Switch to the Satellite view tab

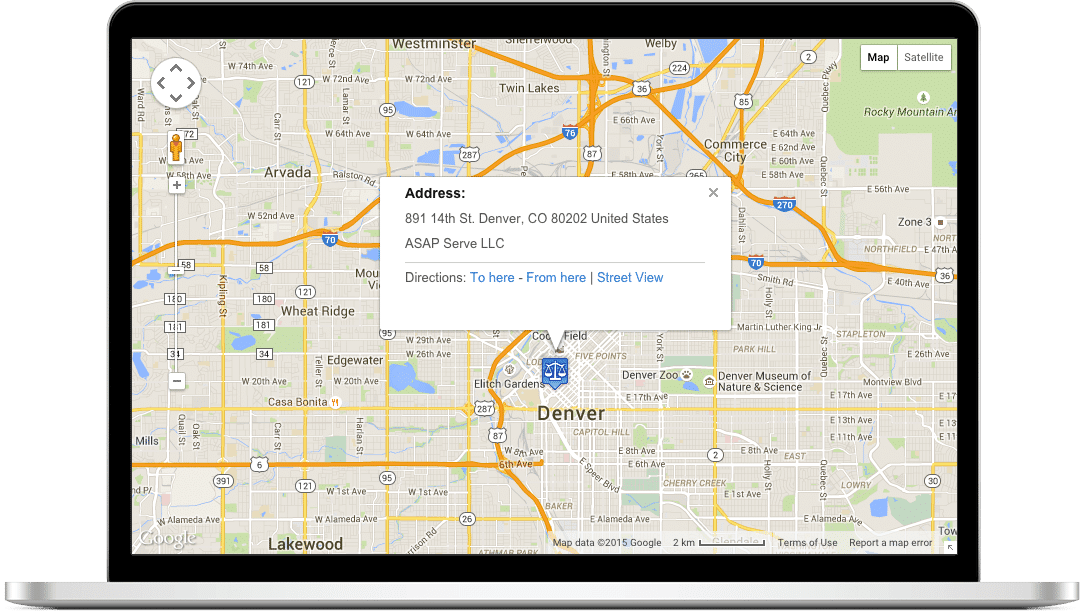[x=924, y=57]
